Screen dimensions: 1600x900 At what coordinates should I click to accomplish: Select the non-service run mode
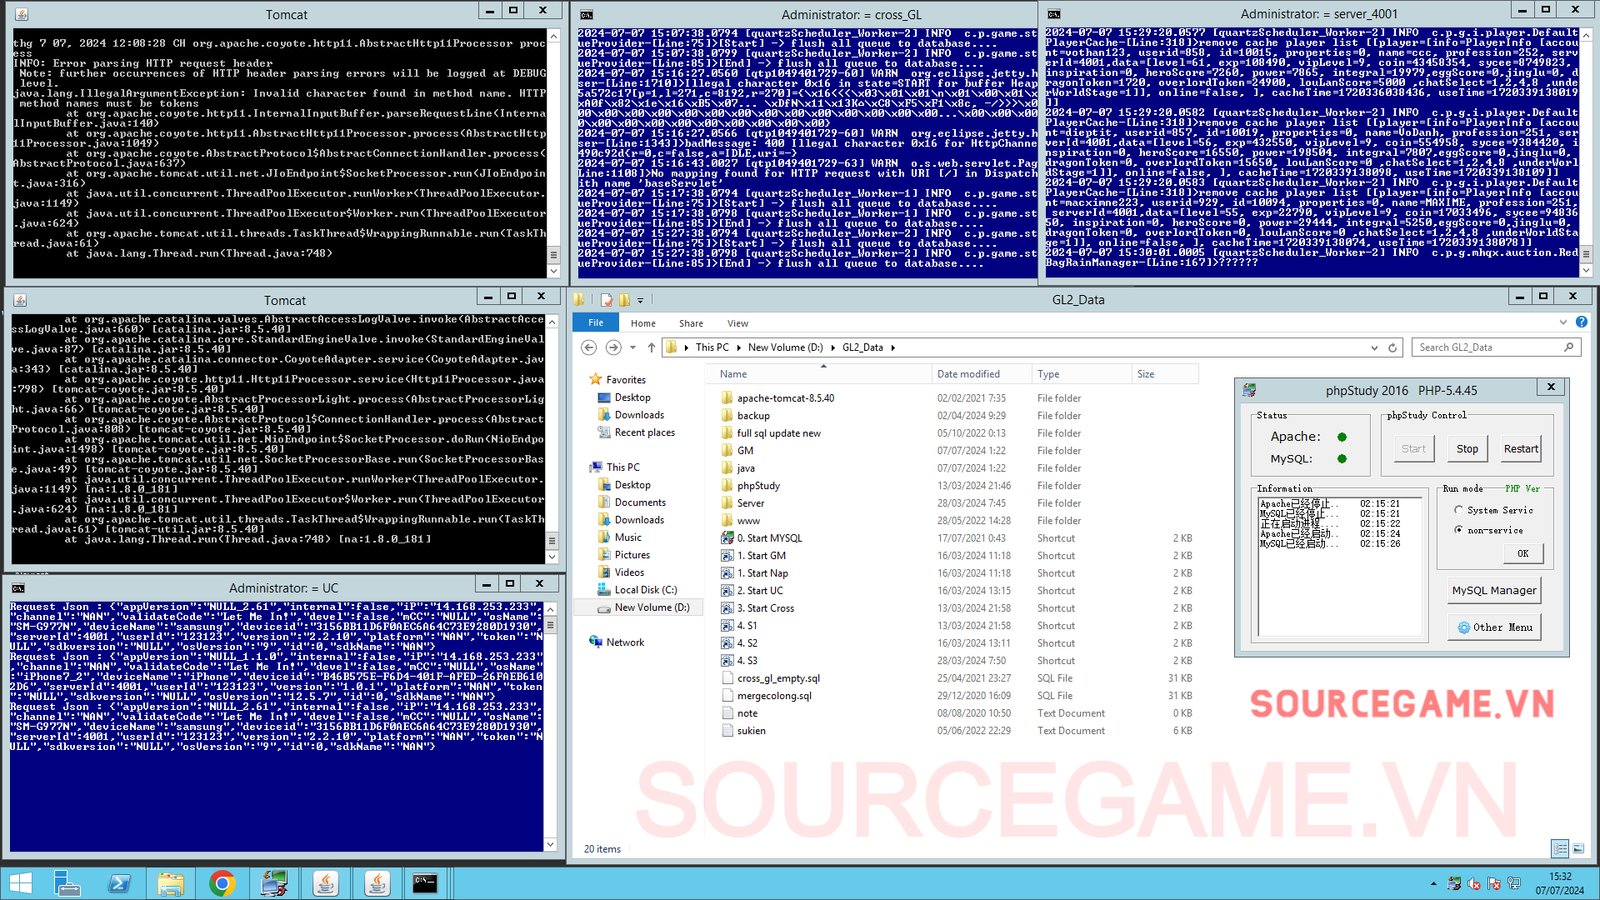(x=1459, y=530)
